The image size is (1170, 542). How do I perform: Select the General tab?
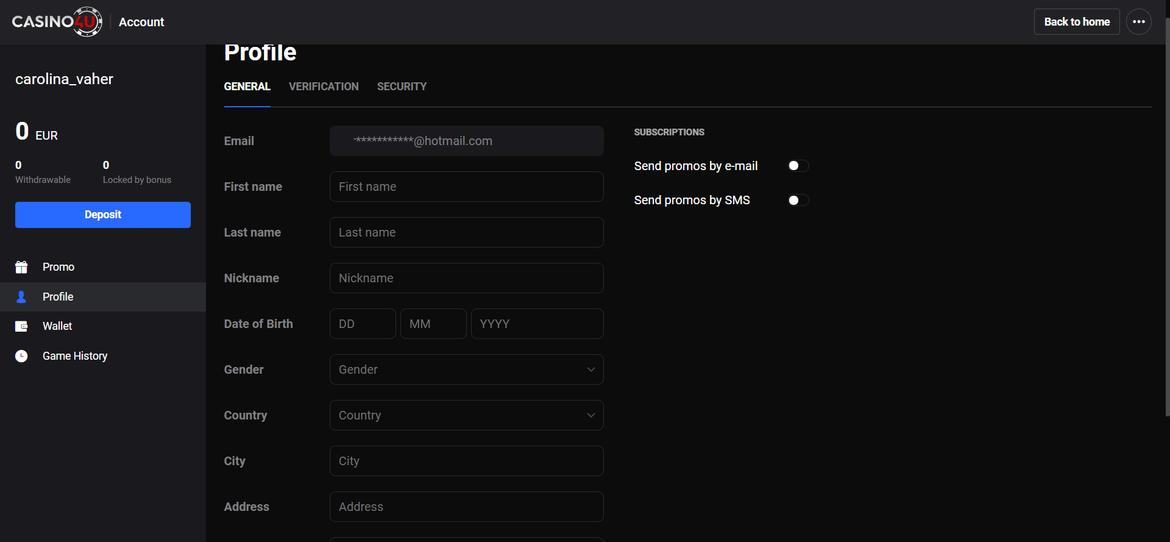point(247,87)
